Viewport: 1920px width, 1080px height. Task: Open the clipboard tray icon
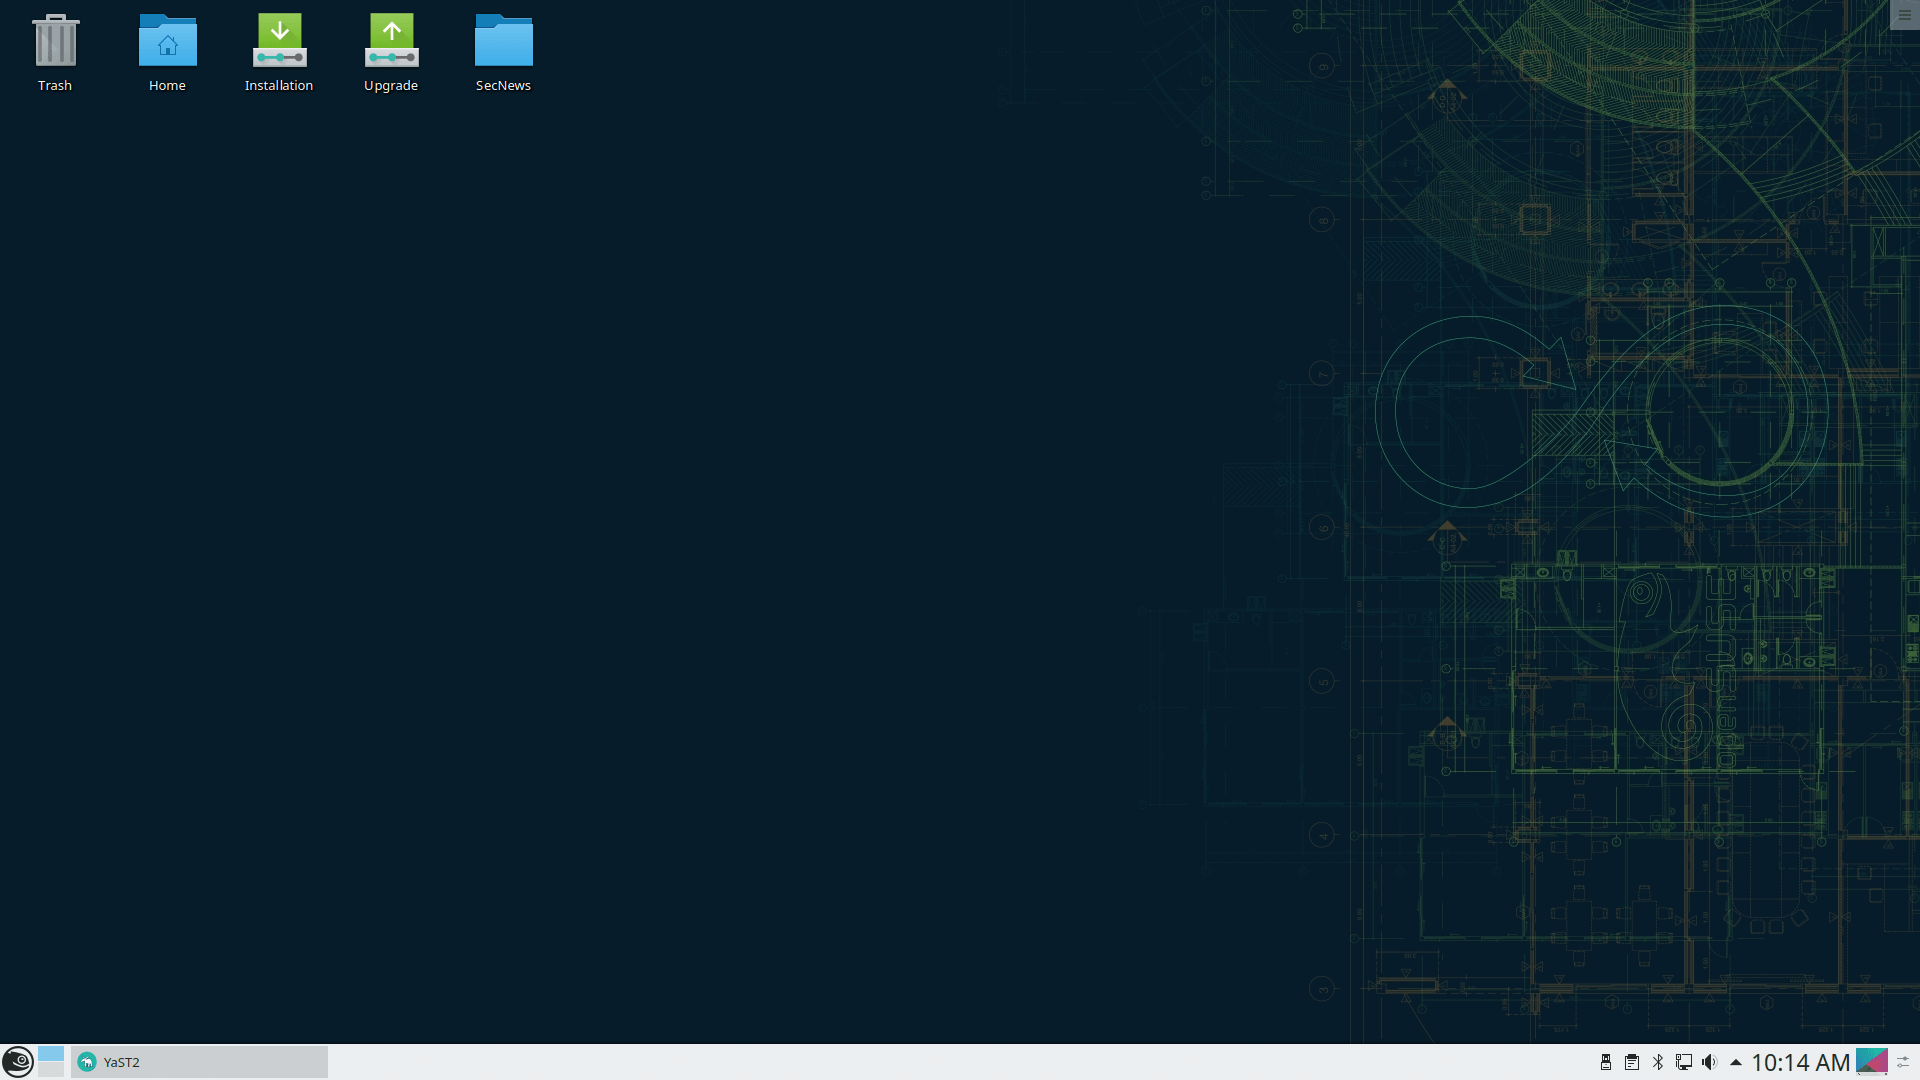coord(1632,1062)
